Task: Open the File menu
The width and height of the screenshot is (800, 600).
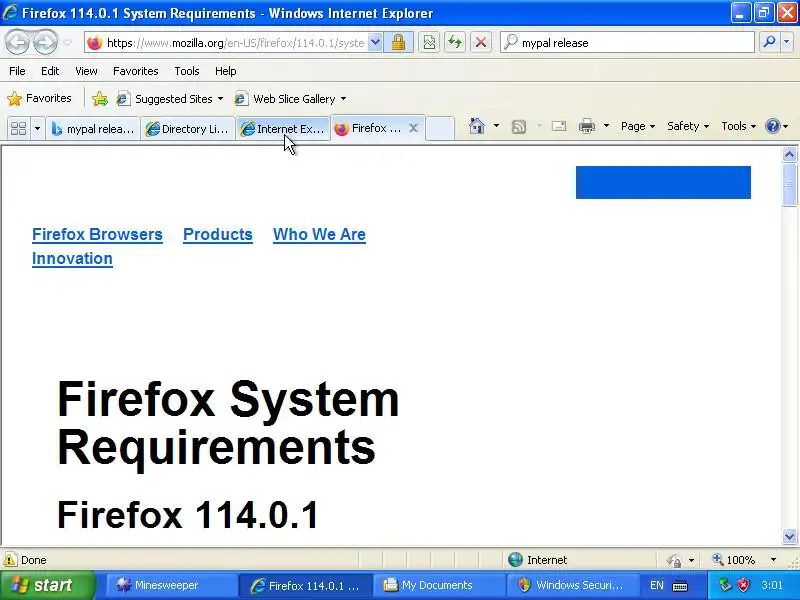Action: [17, 71]
